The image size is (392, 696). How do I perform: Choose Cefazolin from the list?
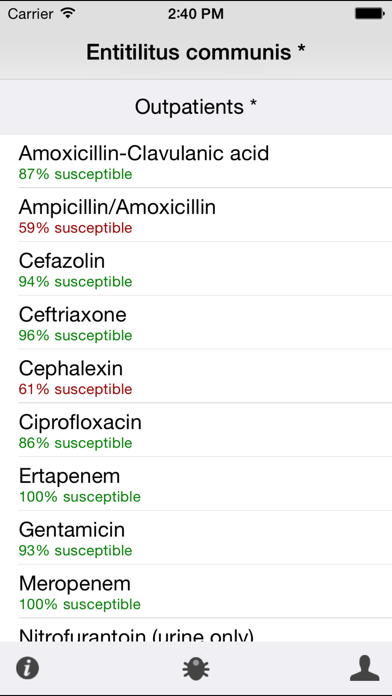196,269
